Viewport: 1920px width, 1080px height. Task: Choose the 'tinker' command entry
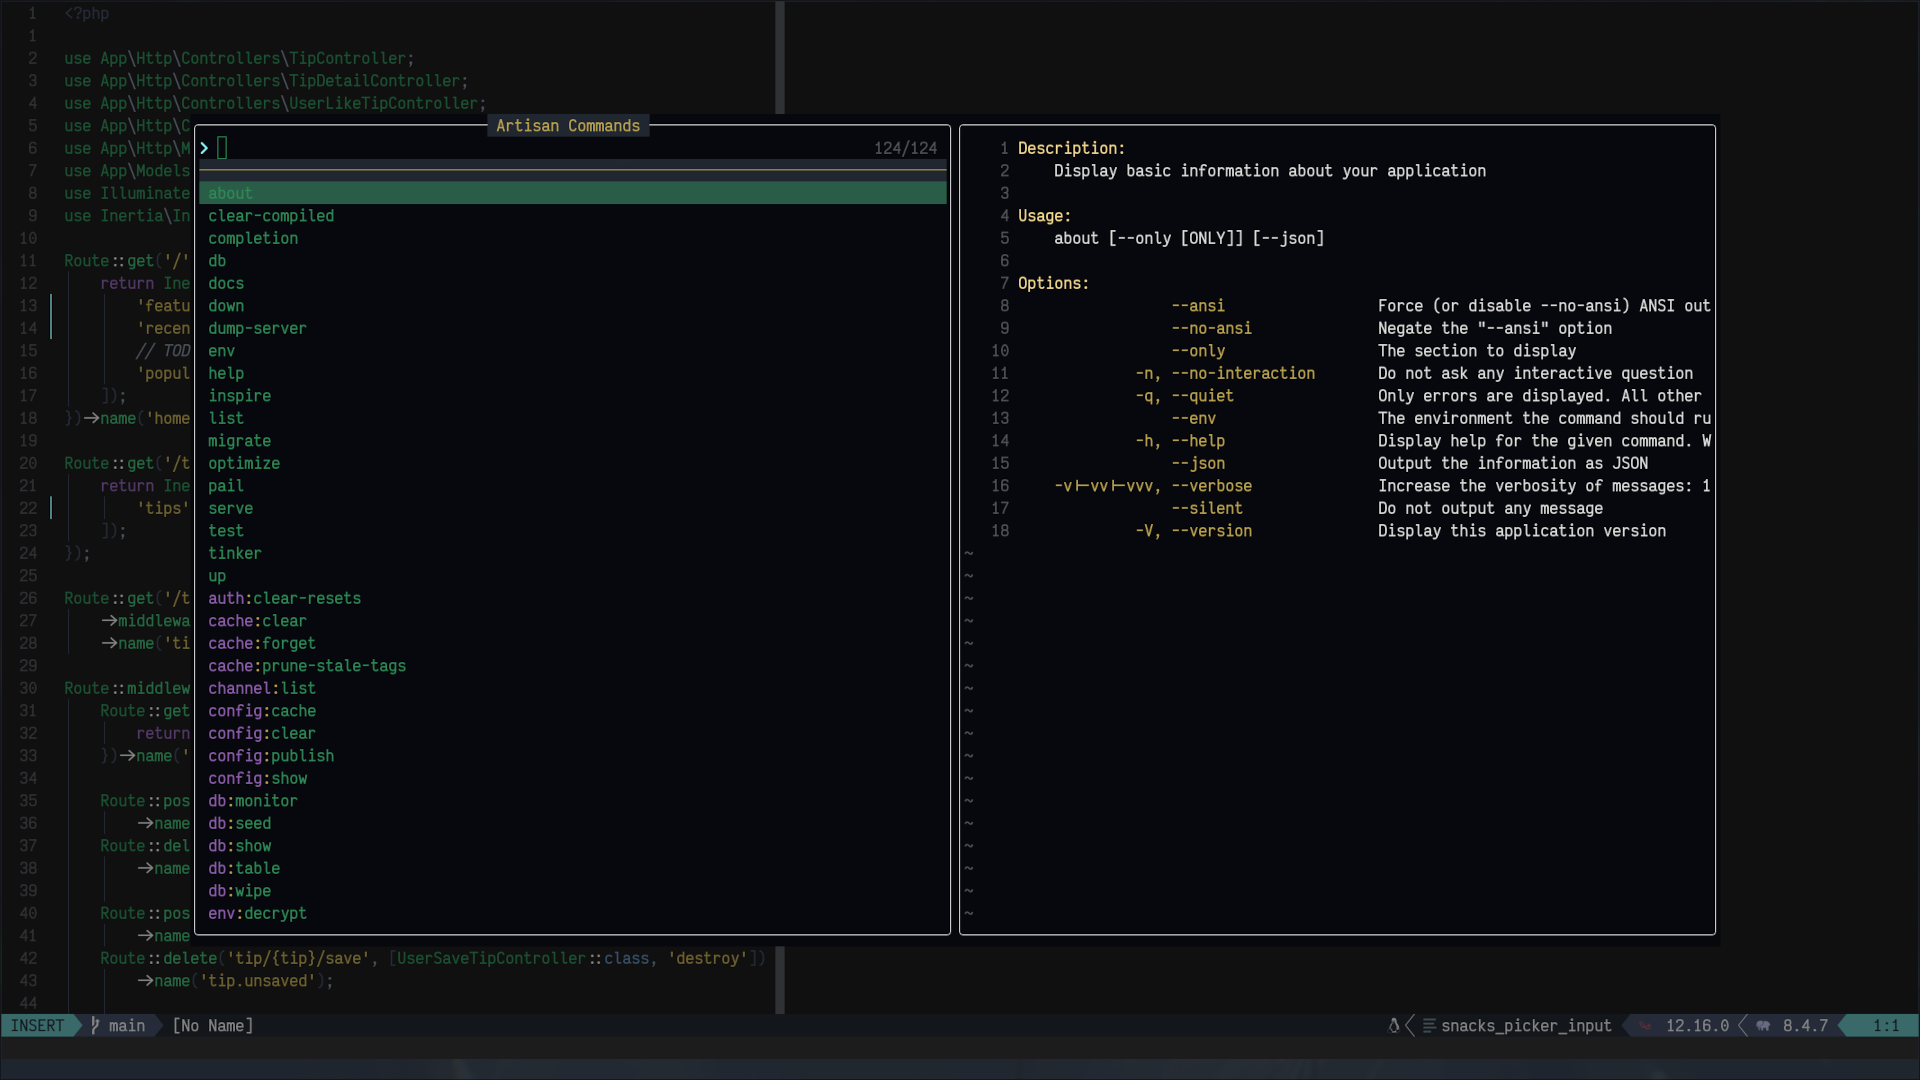234,553
